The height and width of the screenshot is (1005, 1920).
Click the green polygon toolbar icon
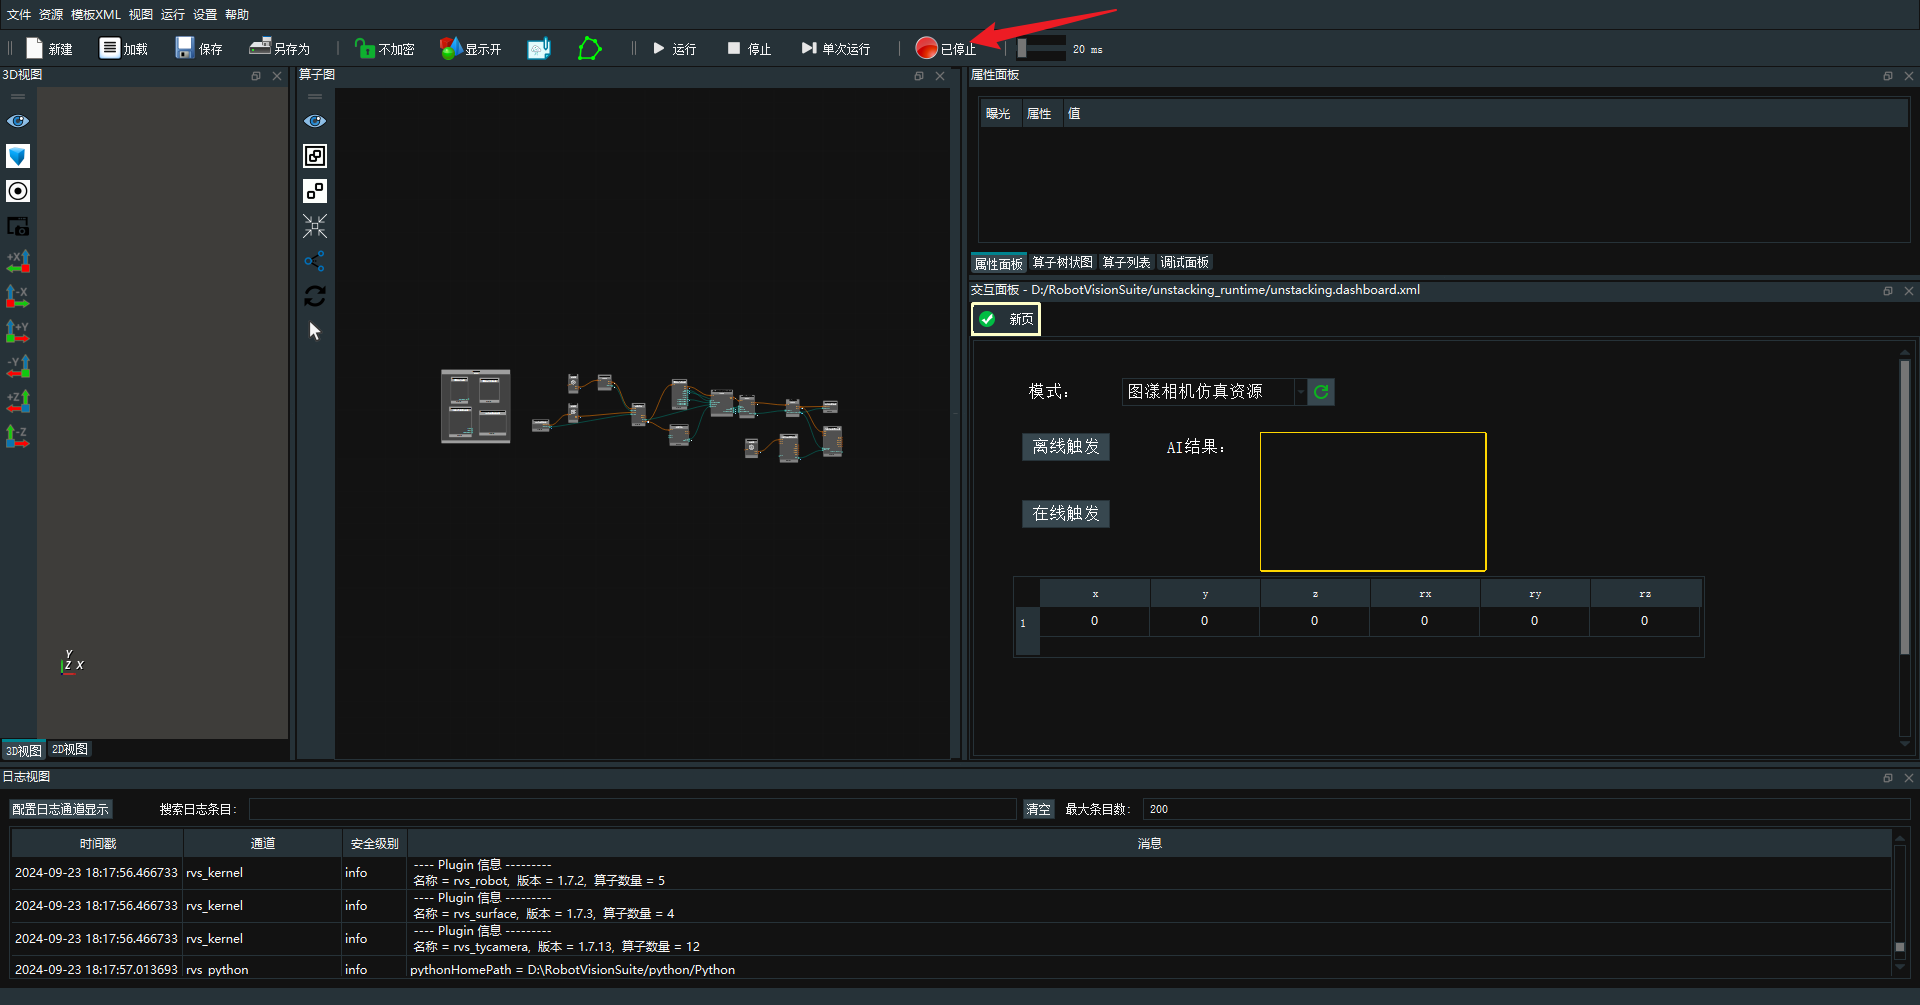[590, 48]
